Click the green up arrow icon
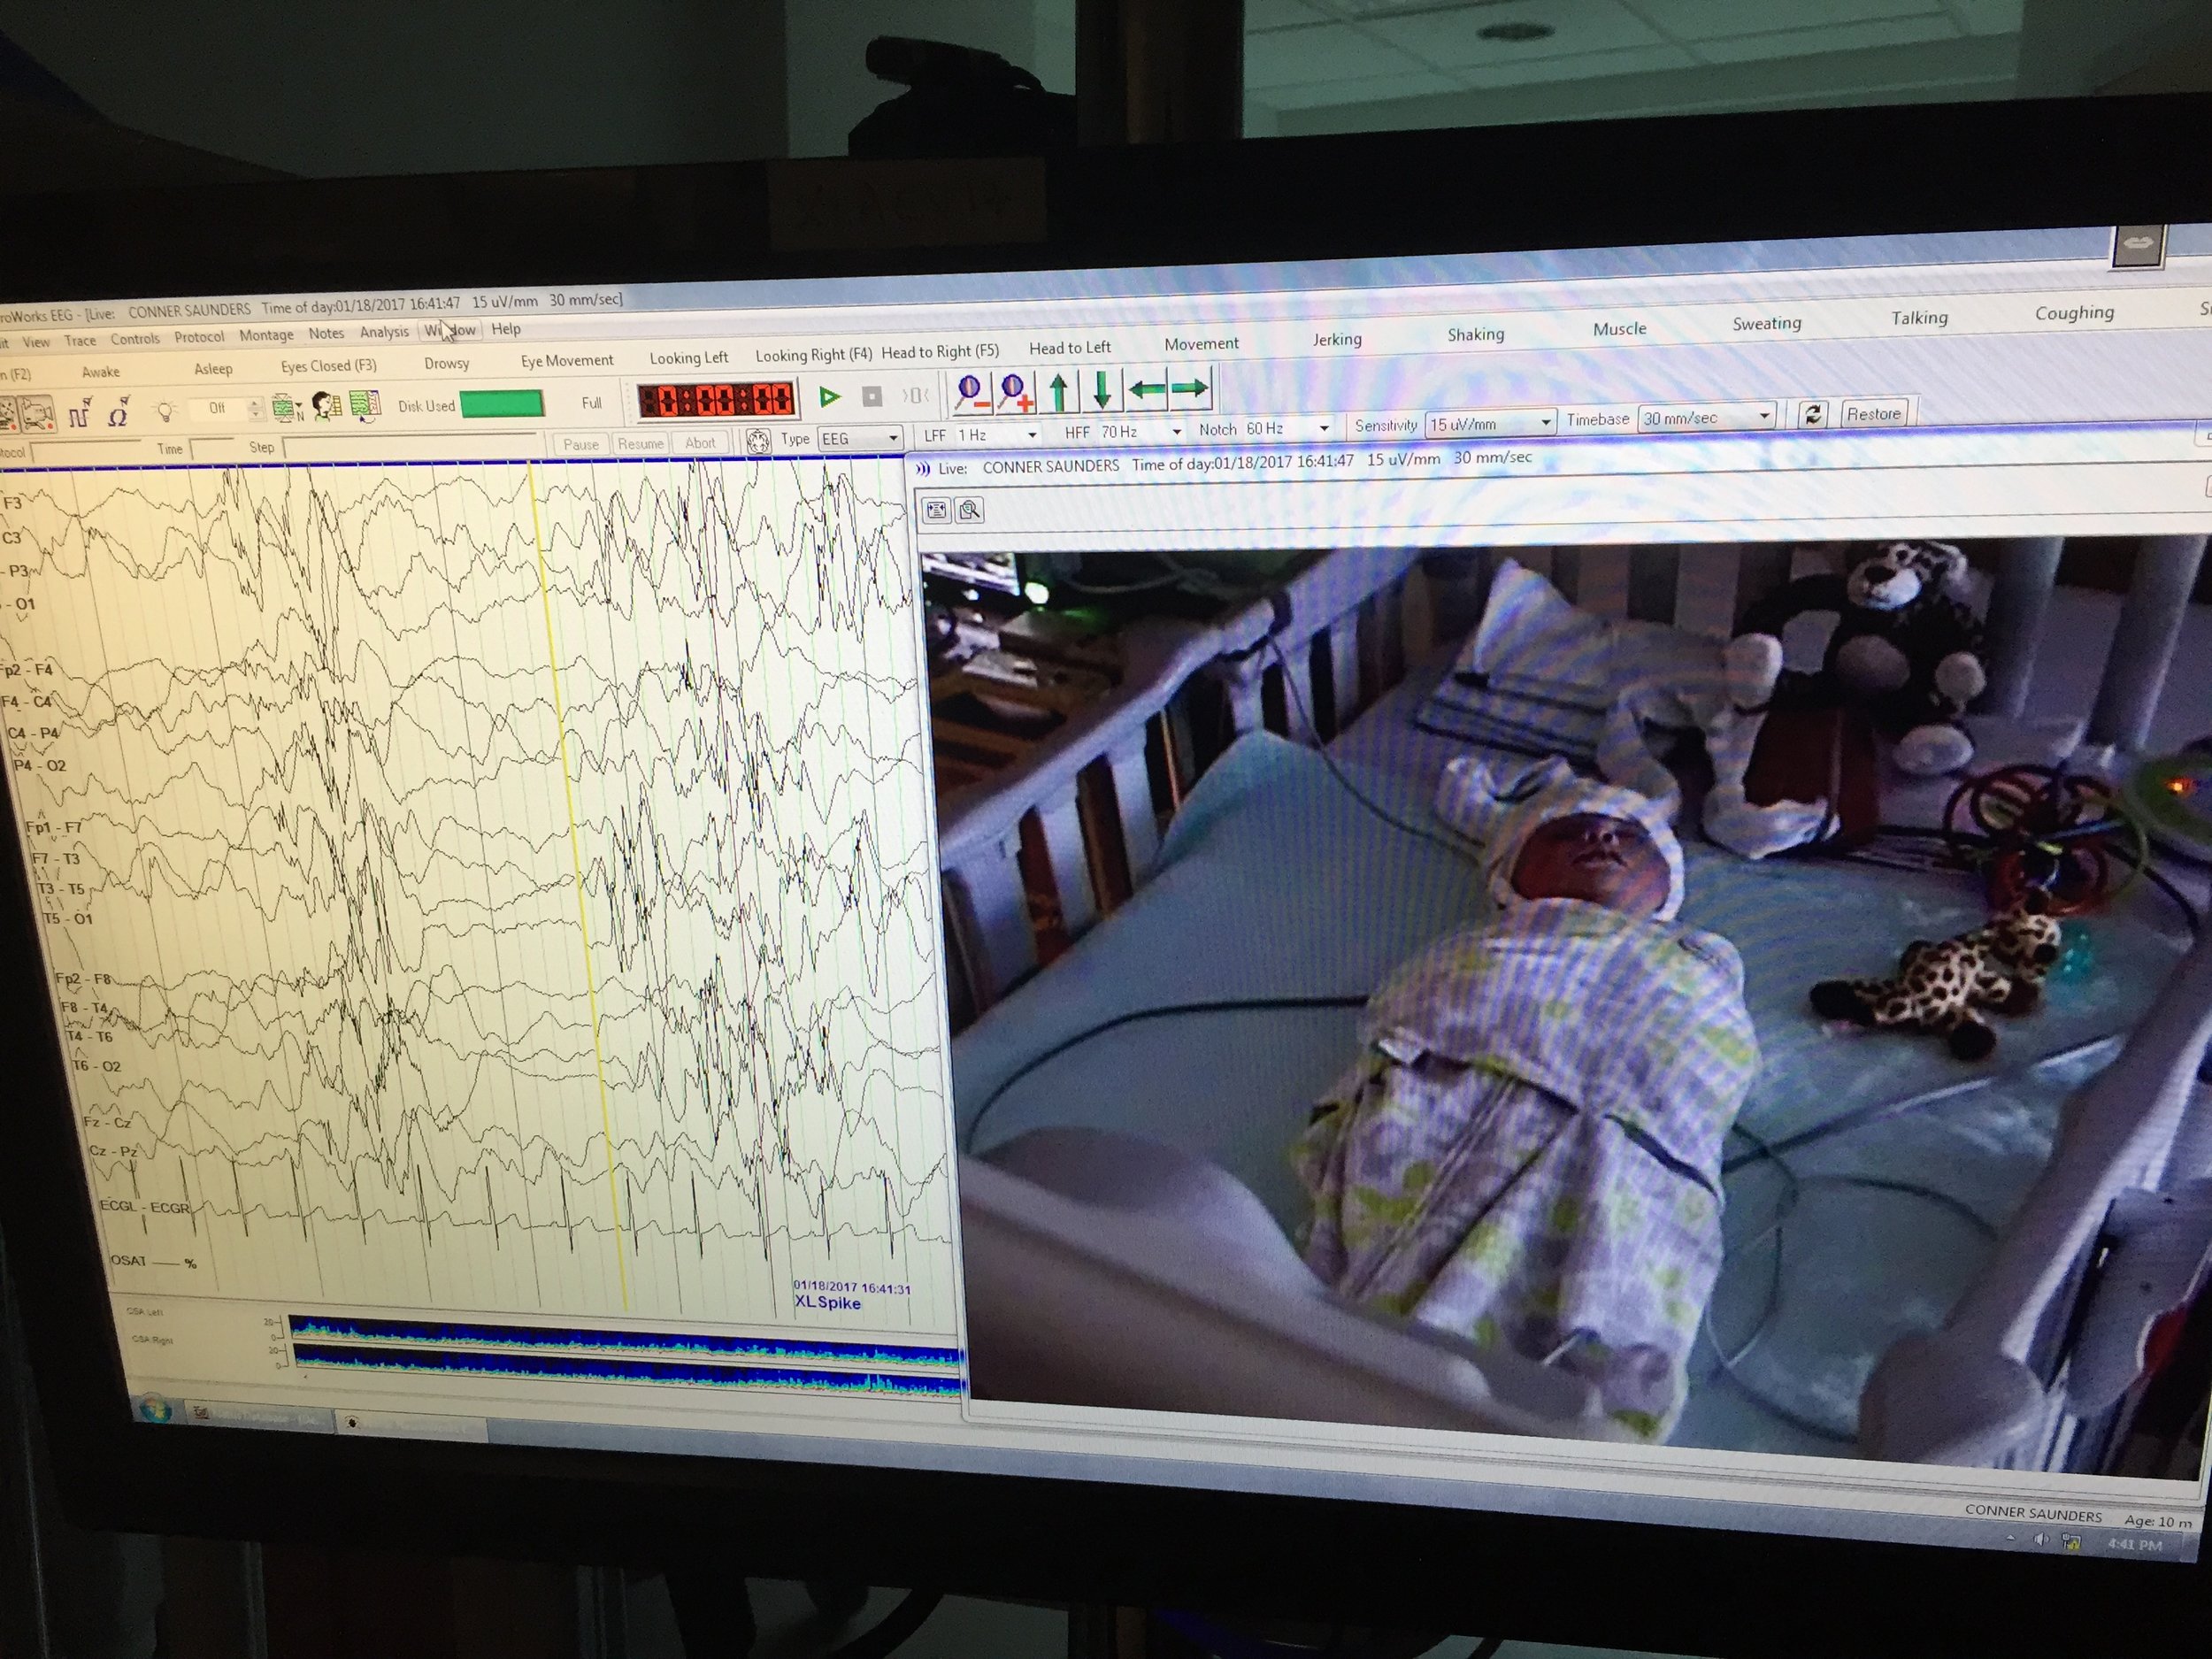 click(1060, 390)
